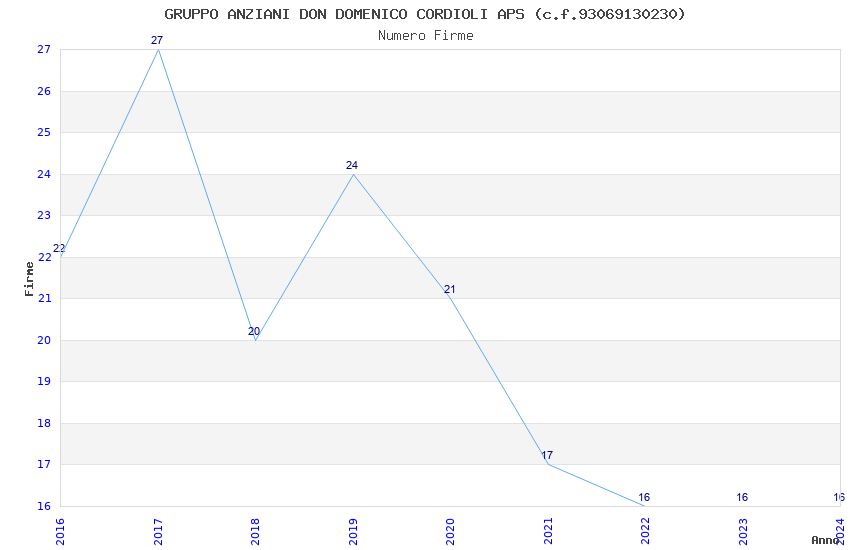Click x-axis year 2019
Image resolution: width=850 pixels, height=550 pixels.
pos(353,532)
